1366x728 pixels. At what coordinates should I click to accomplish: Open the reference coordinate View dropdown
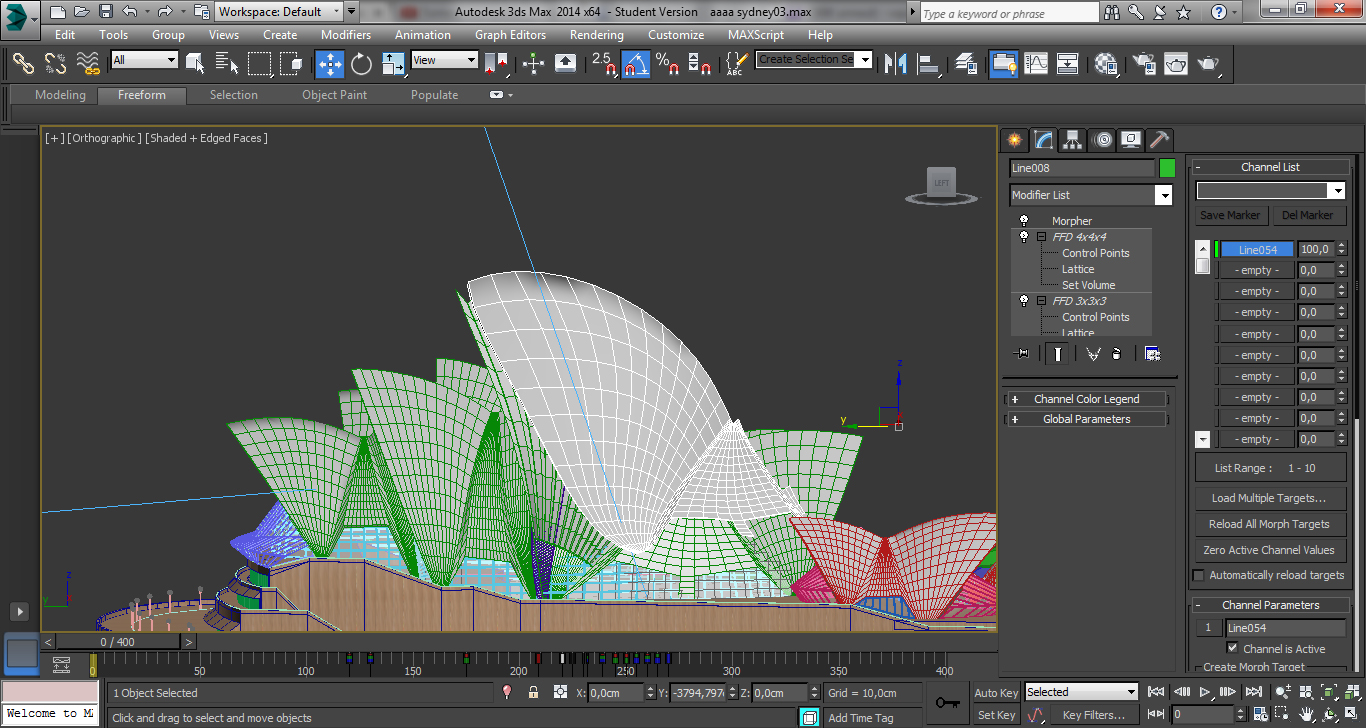pyautogui.click(x=444, y=60)
